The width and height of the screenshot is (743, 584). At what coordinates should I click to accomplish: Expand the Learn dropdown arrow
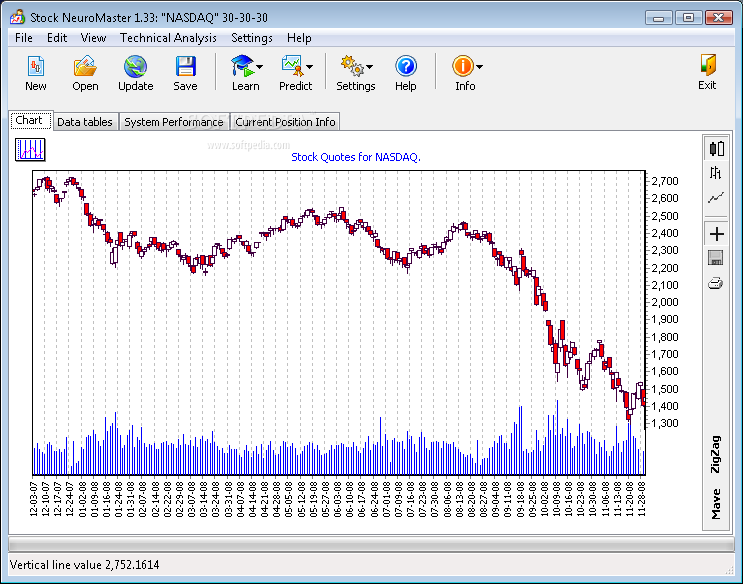tap(259, 67)
